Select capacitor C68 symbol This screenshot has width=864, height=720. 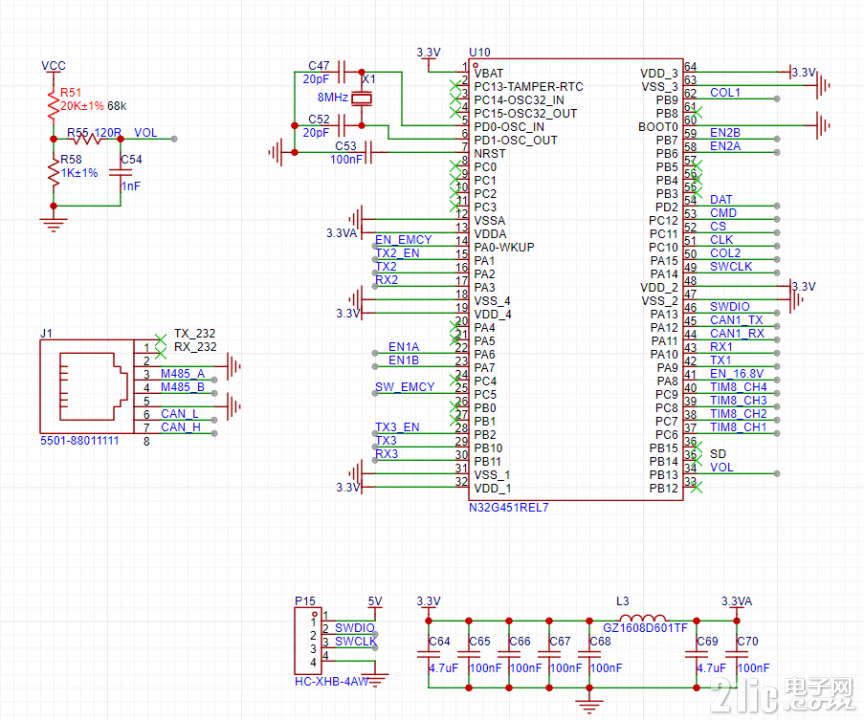pos(590,654)
